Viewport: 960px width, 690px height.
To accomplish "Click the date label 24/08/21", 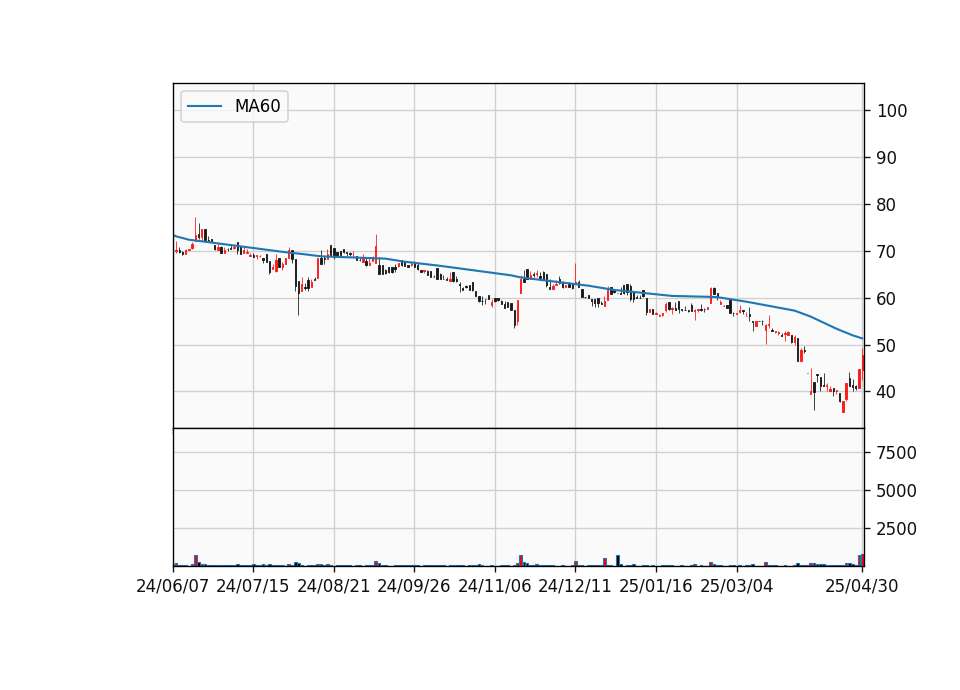I will point(334,586).
